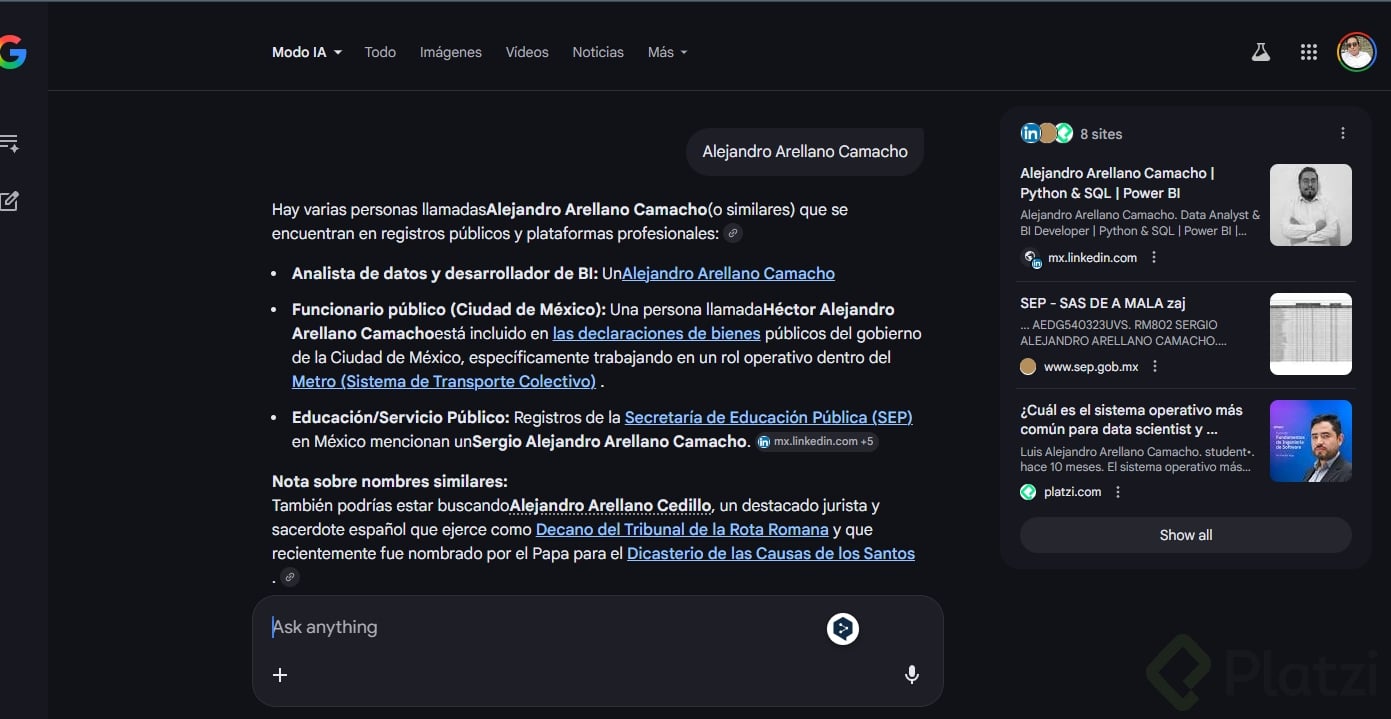
Task: Click the link icon after the intro paragraph
Action: (x=733, y=234)
